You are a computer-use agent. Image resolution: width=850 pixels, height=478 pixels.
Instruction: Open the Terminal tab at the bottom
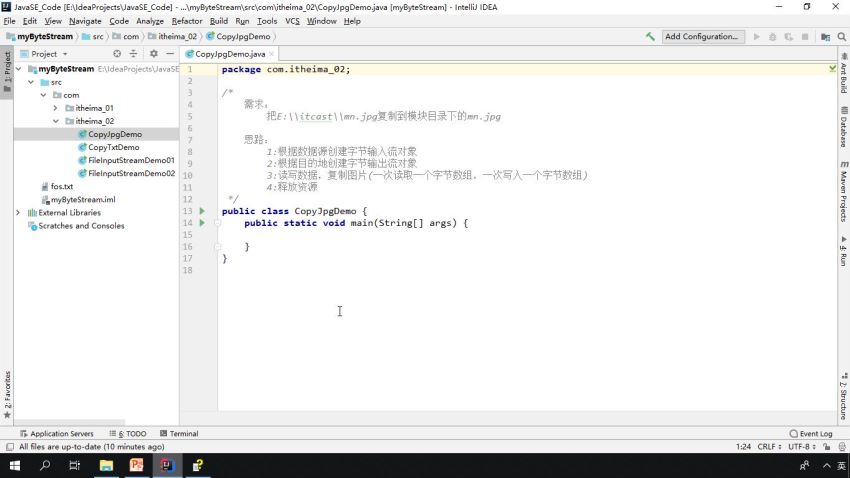tap(179, 434)
